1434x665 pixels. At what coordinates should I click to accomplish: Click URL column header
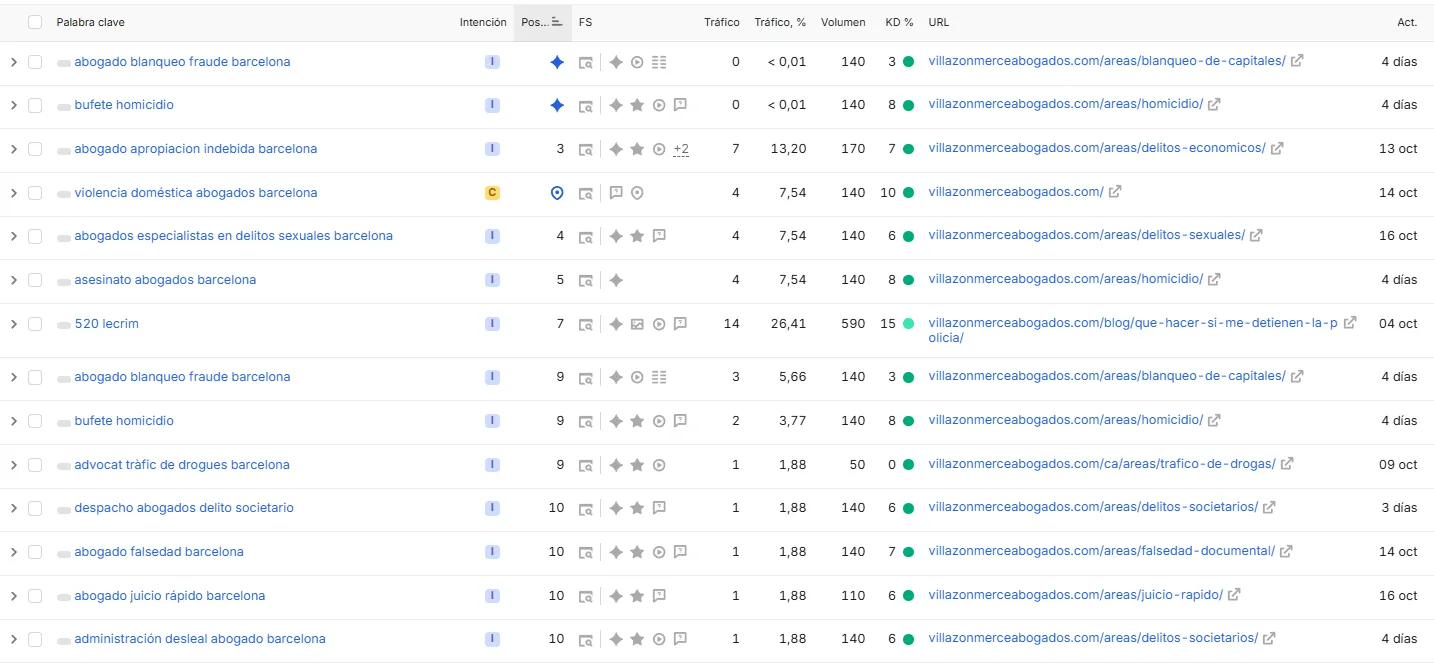tap(938, 22)
